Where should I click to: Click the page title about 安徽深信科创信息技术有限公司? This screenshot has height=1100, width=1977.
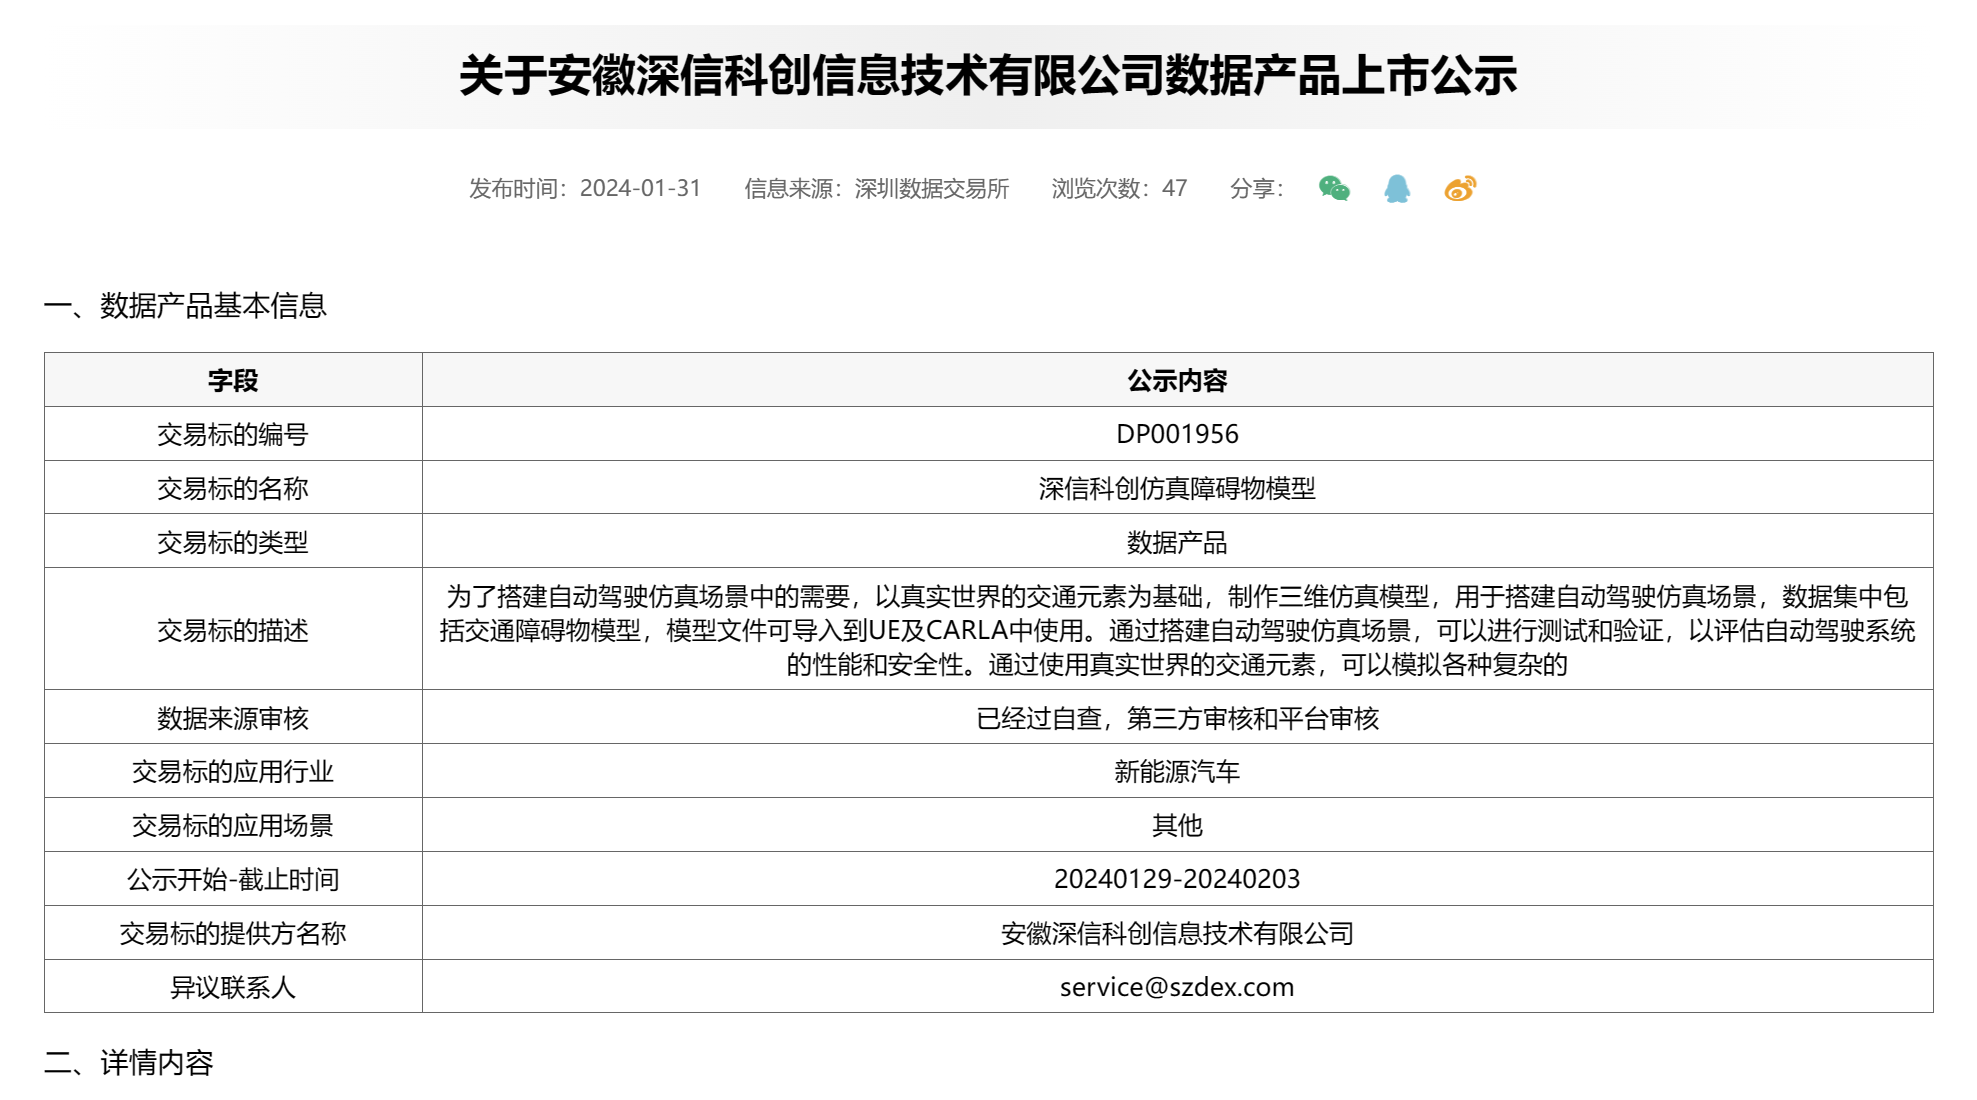[x=988, y=76]
